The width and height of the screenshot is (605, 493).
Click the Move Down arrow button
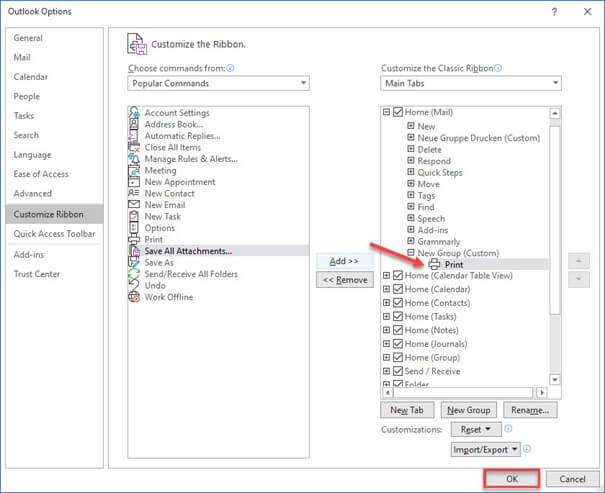tap(578, 279)
